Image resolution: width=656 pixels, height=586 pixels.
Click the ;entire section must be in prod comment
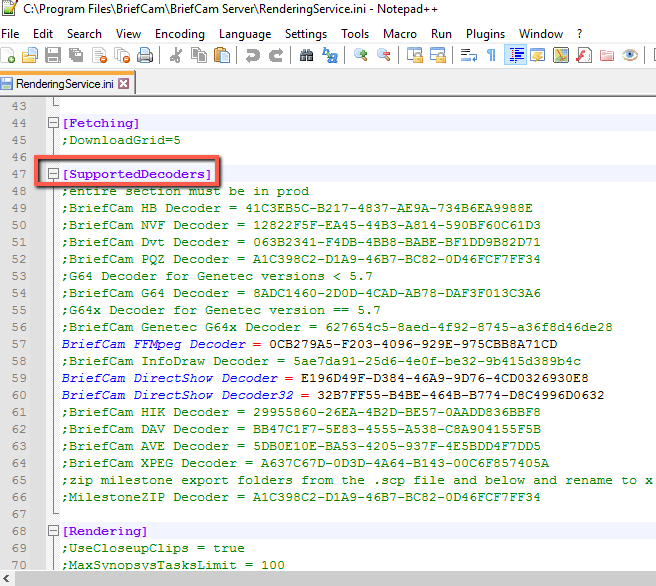coord(185,191)
